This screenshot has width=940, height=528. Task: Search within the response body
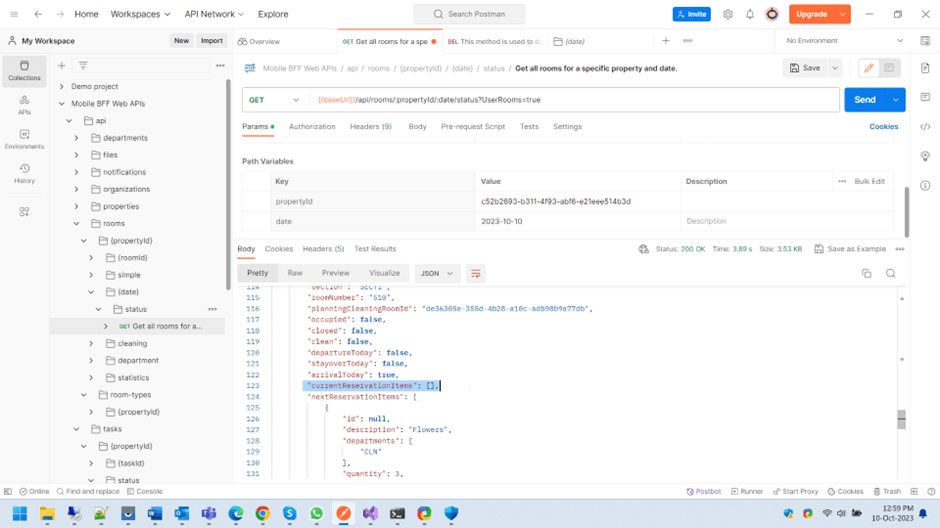click(891, 273)
